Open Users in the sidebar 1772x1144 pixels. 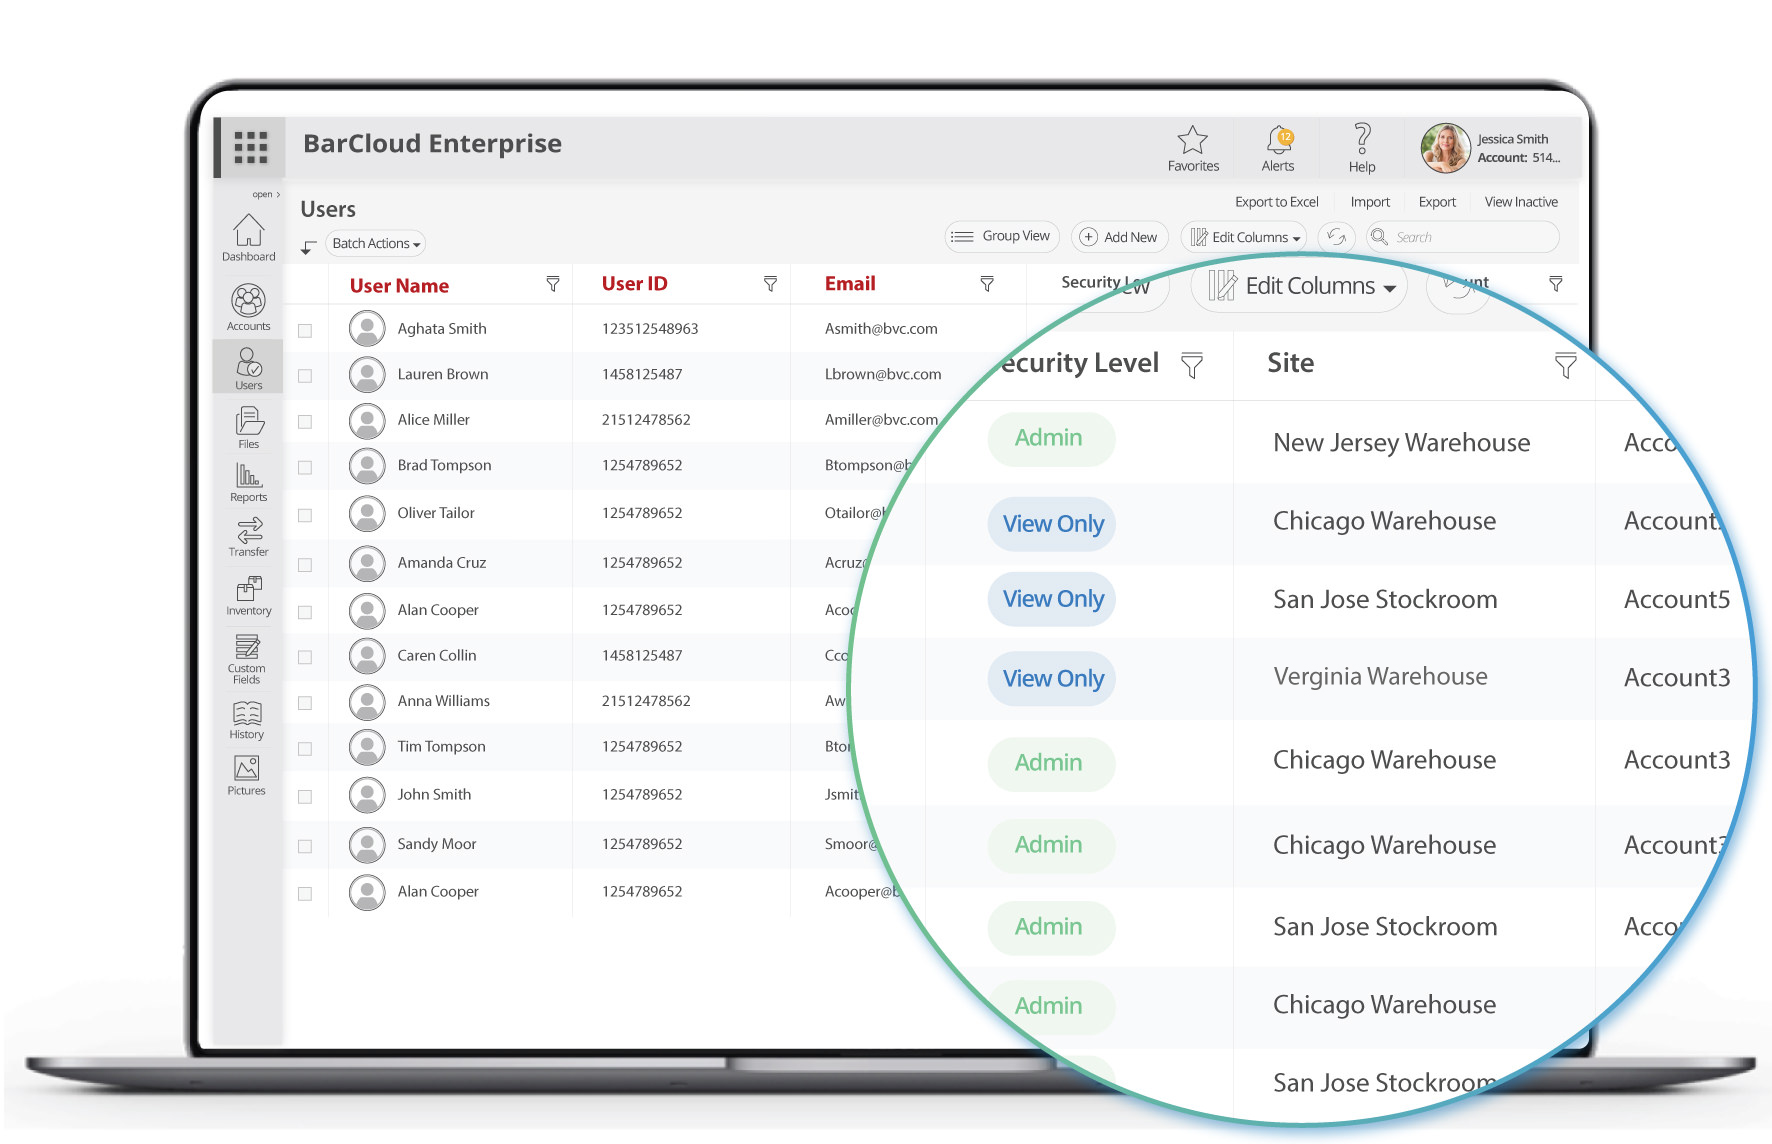coord(248,367)
